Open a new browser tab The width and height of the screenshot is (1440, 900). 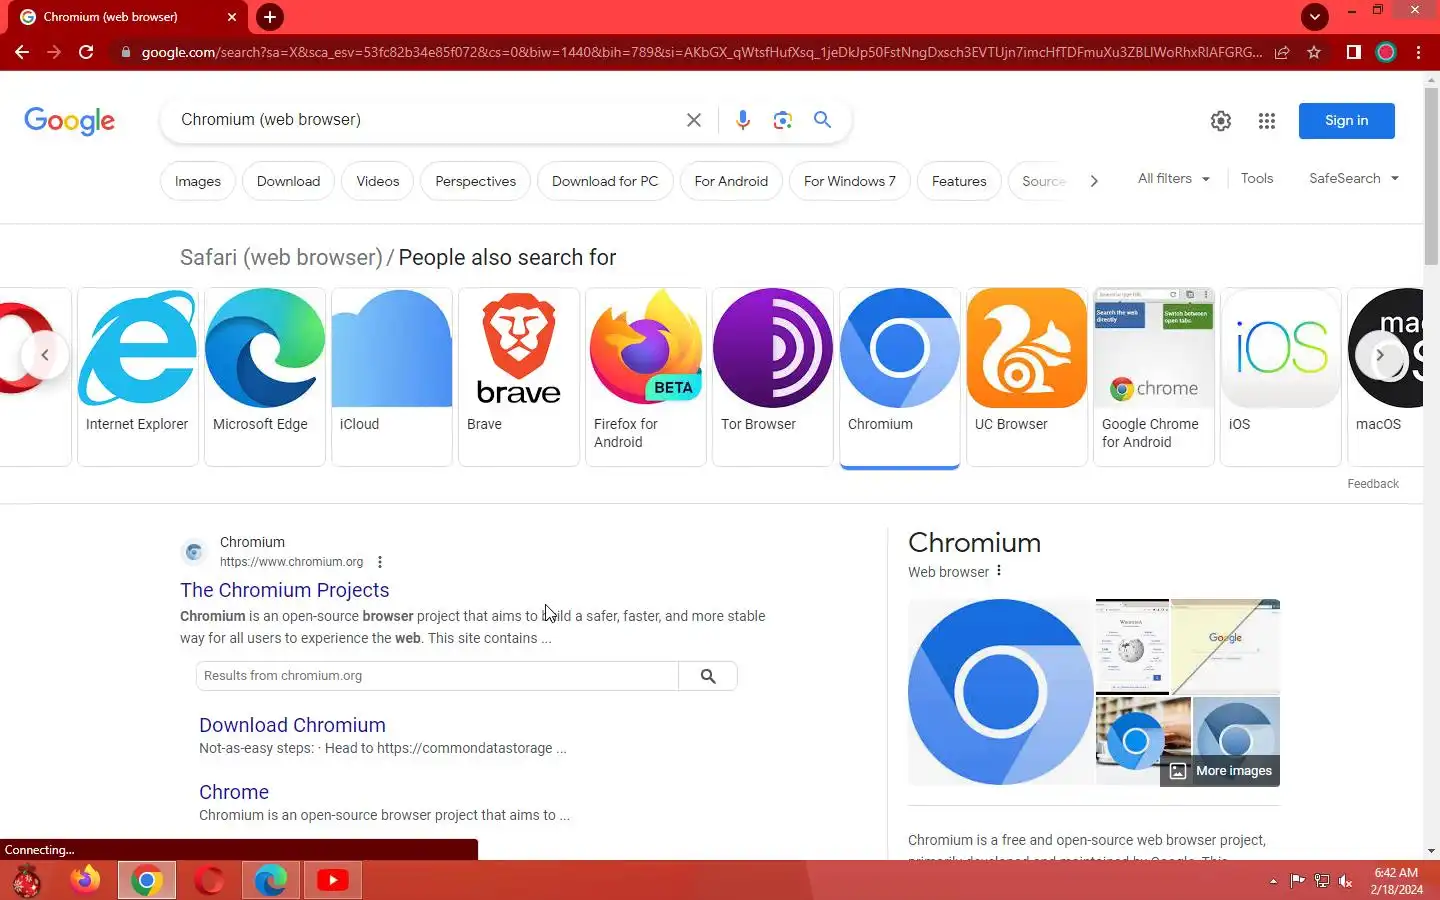pos(269,17)
